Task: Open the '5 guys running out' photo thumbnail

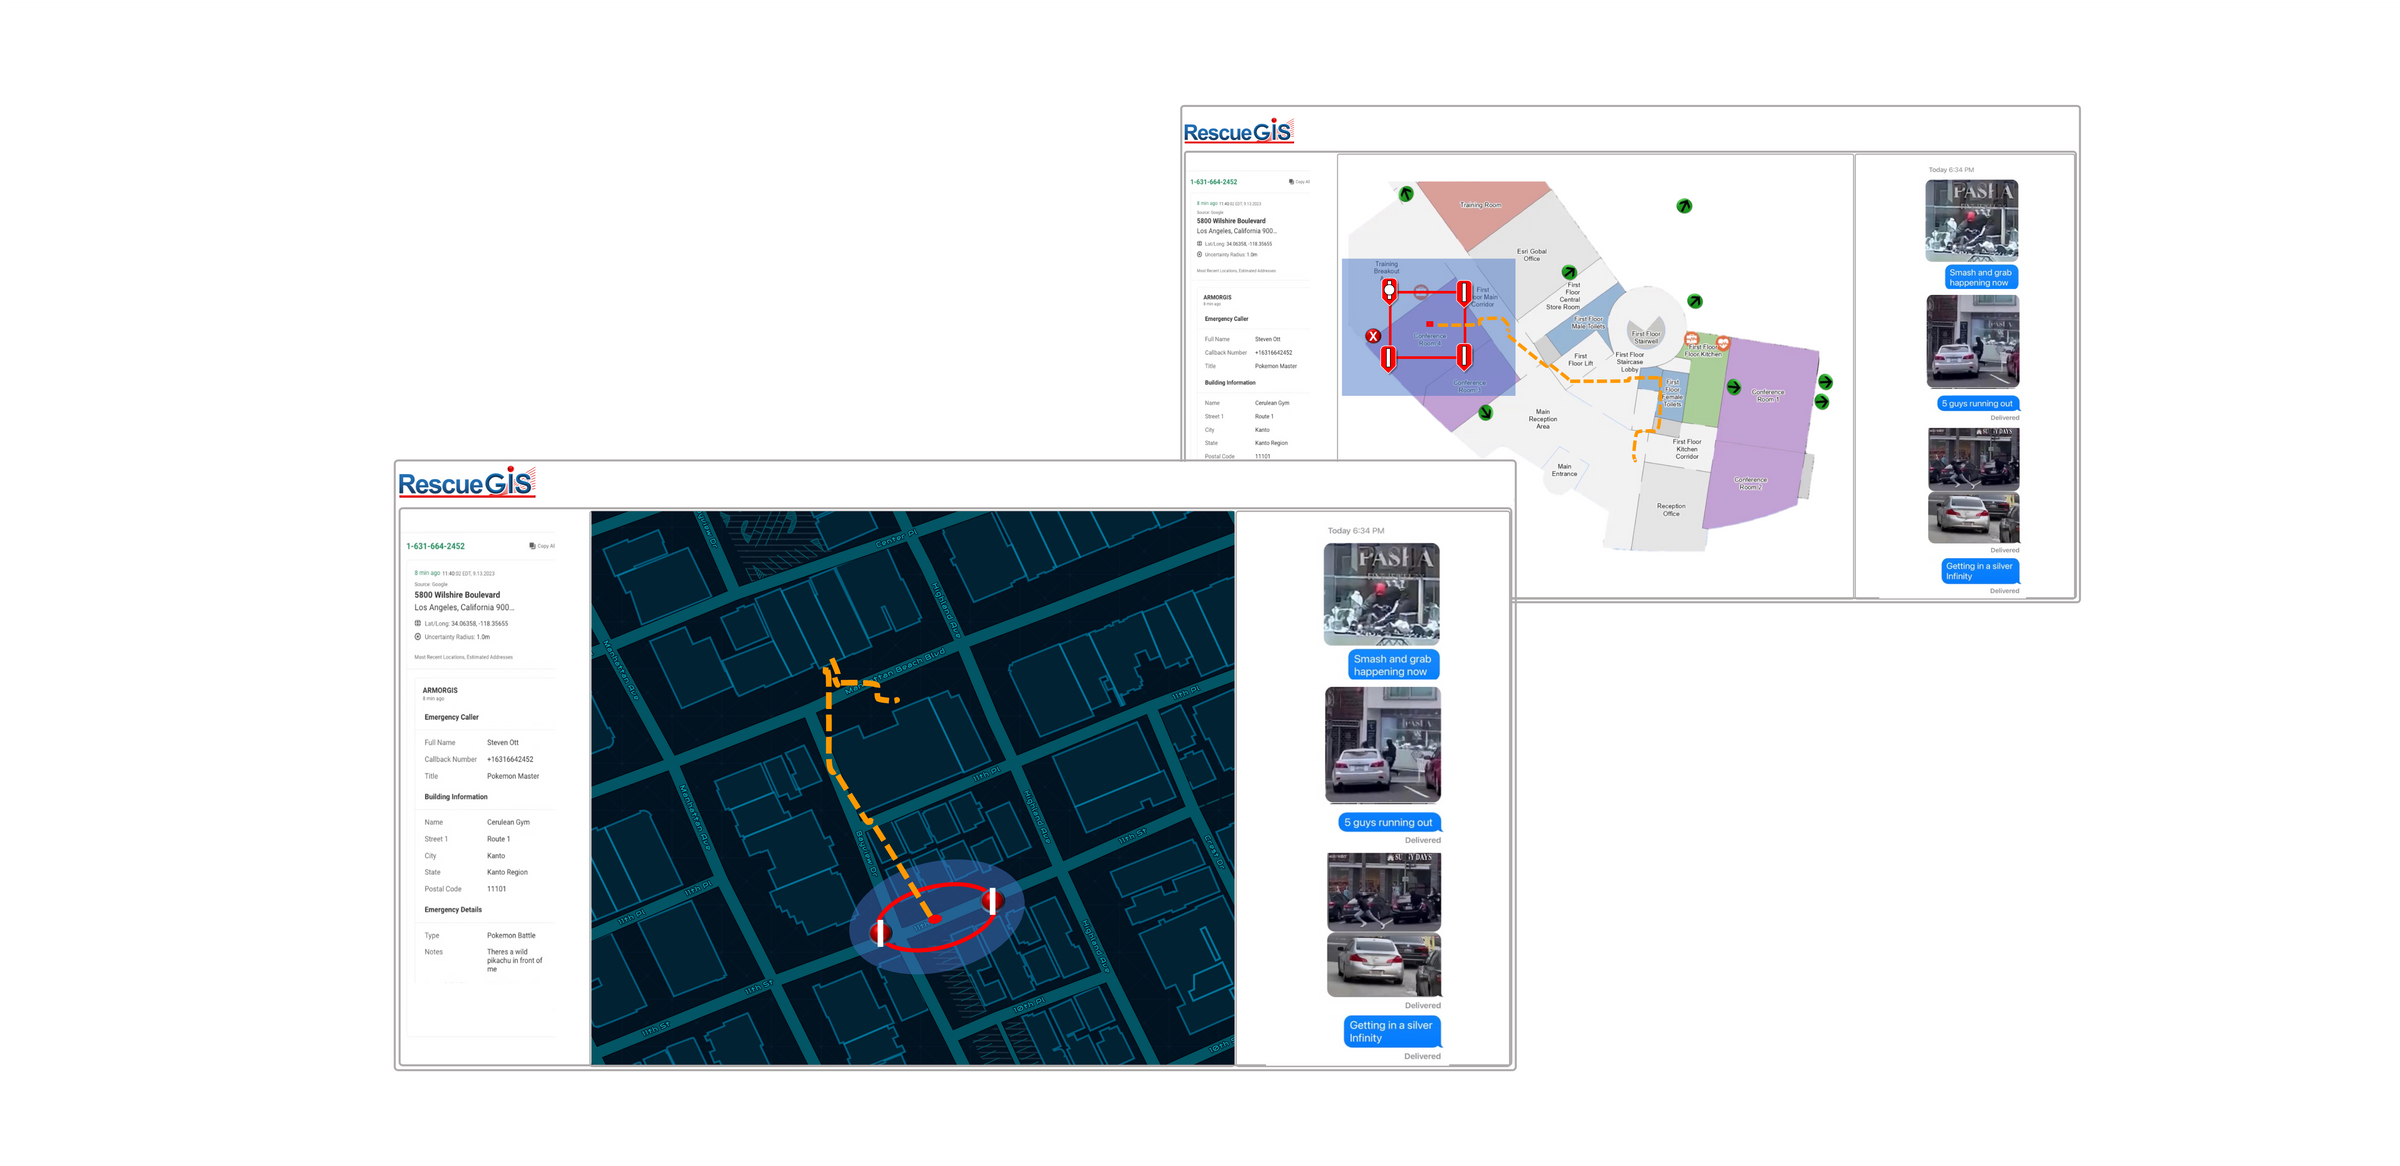Action: pyautogui.click(x=1384, y=746)
